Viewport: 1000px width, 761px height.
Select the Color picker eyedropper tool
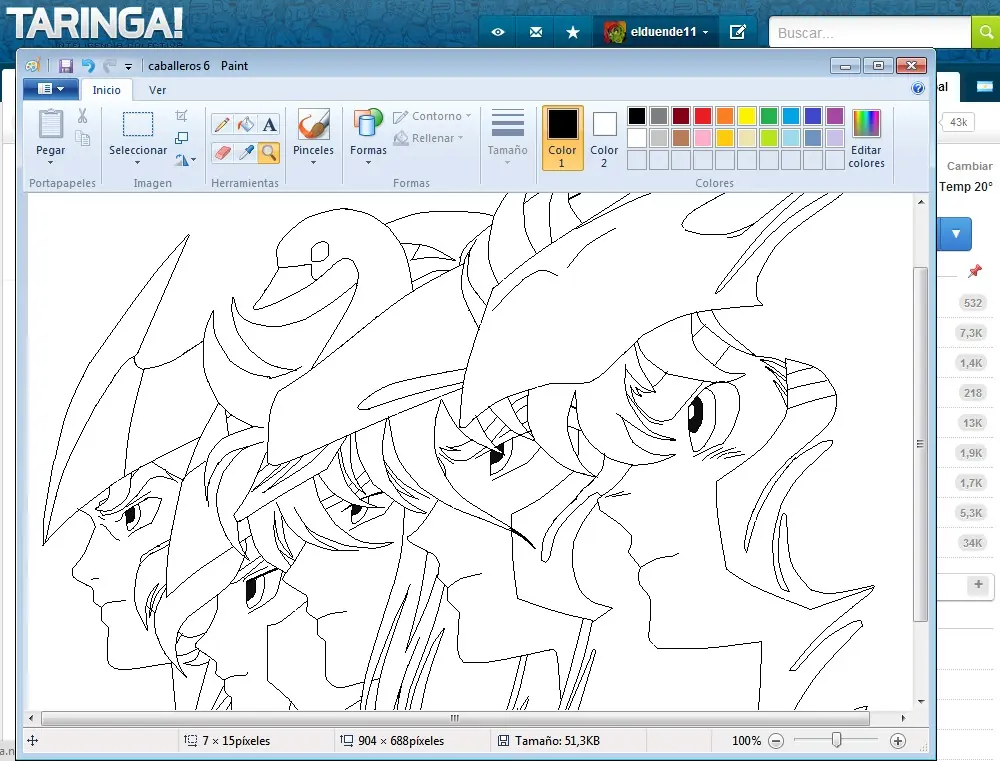[x=245, y=152]
